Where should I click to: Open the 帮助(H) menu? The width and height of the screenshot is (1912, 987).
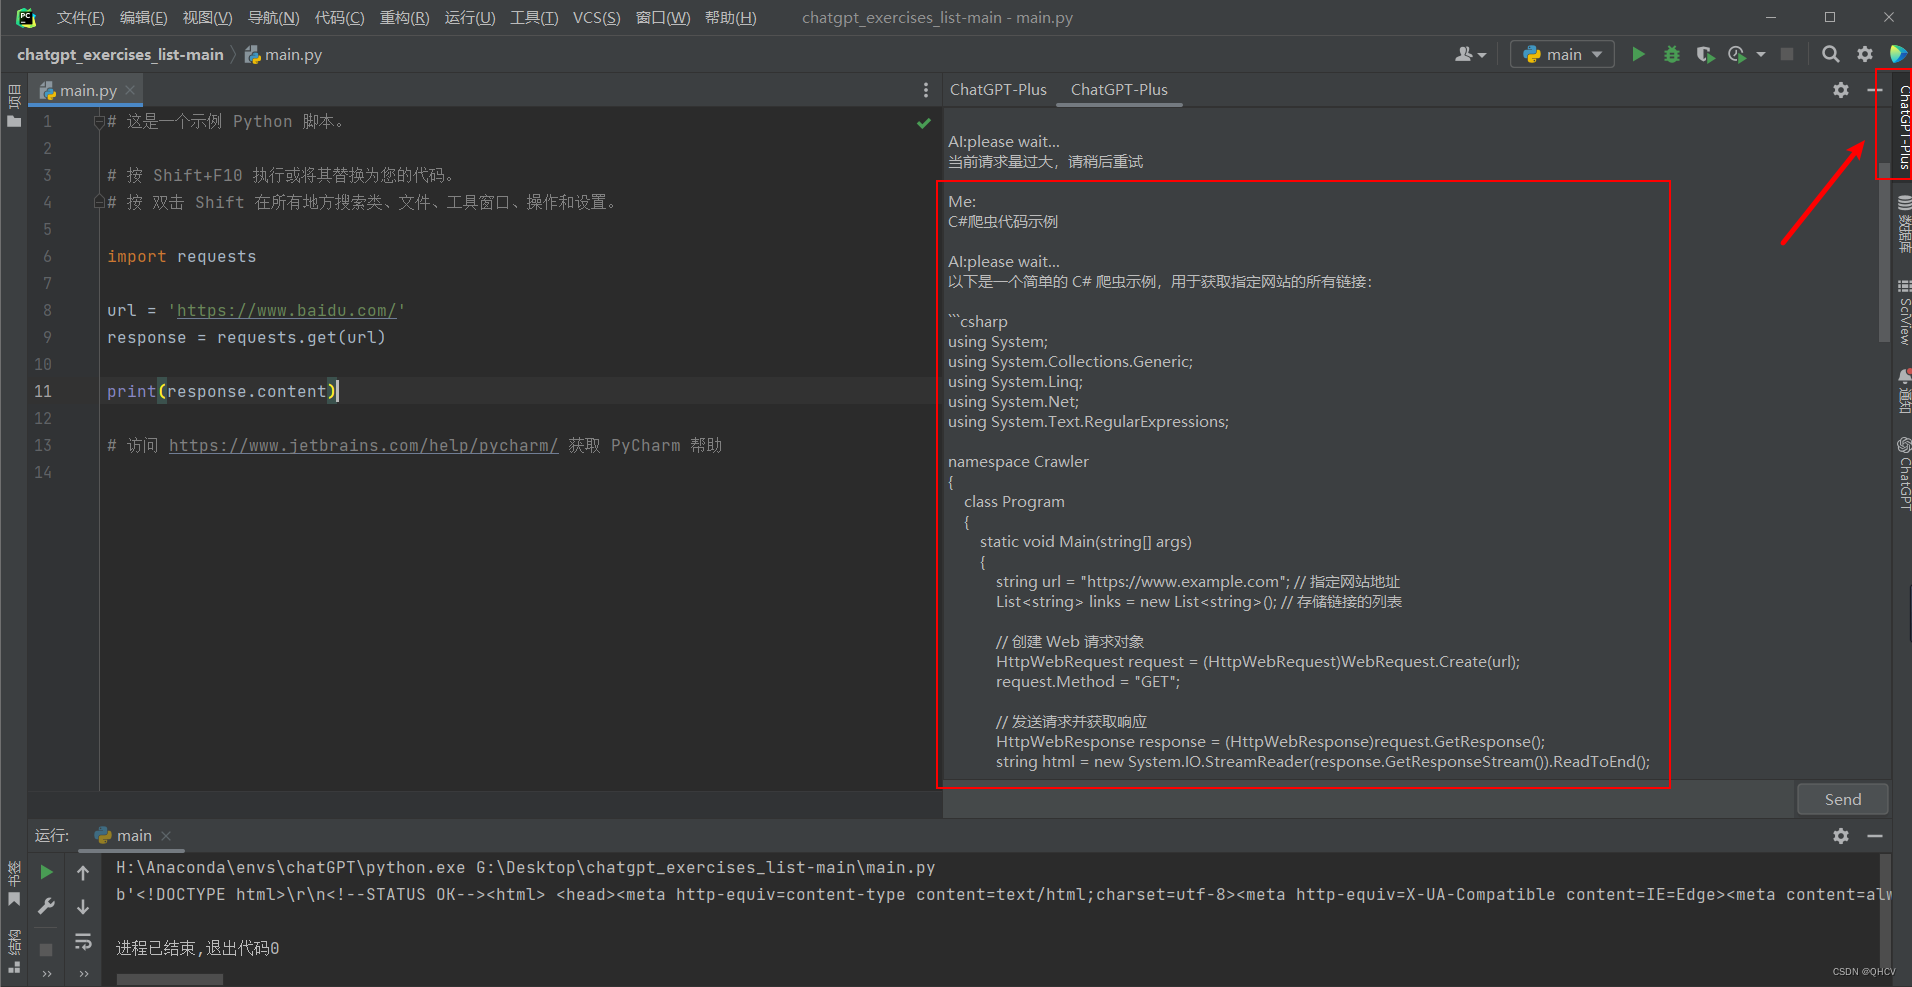pyautogui.click(x=730, y=18)
